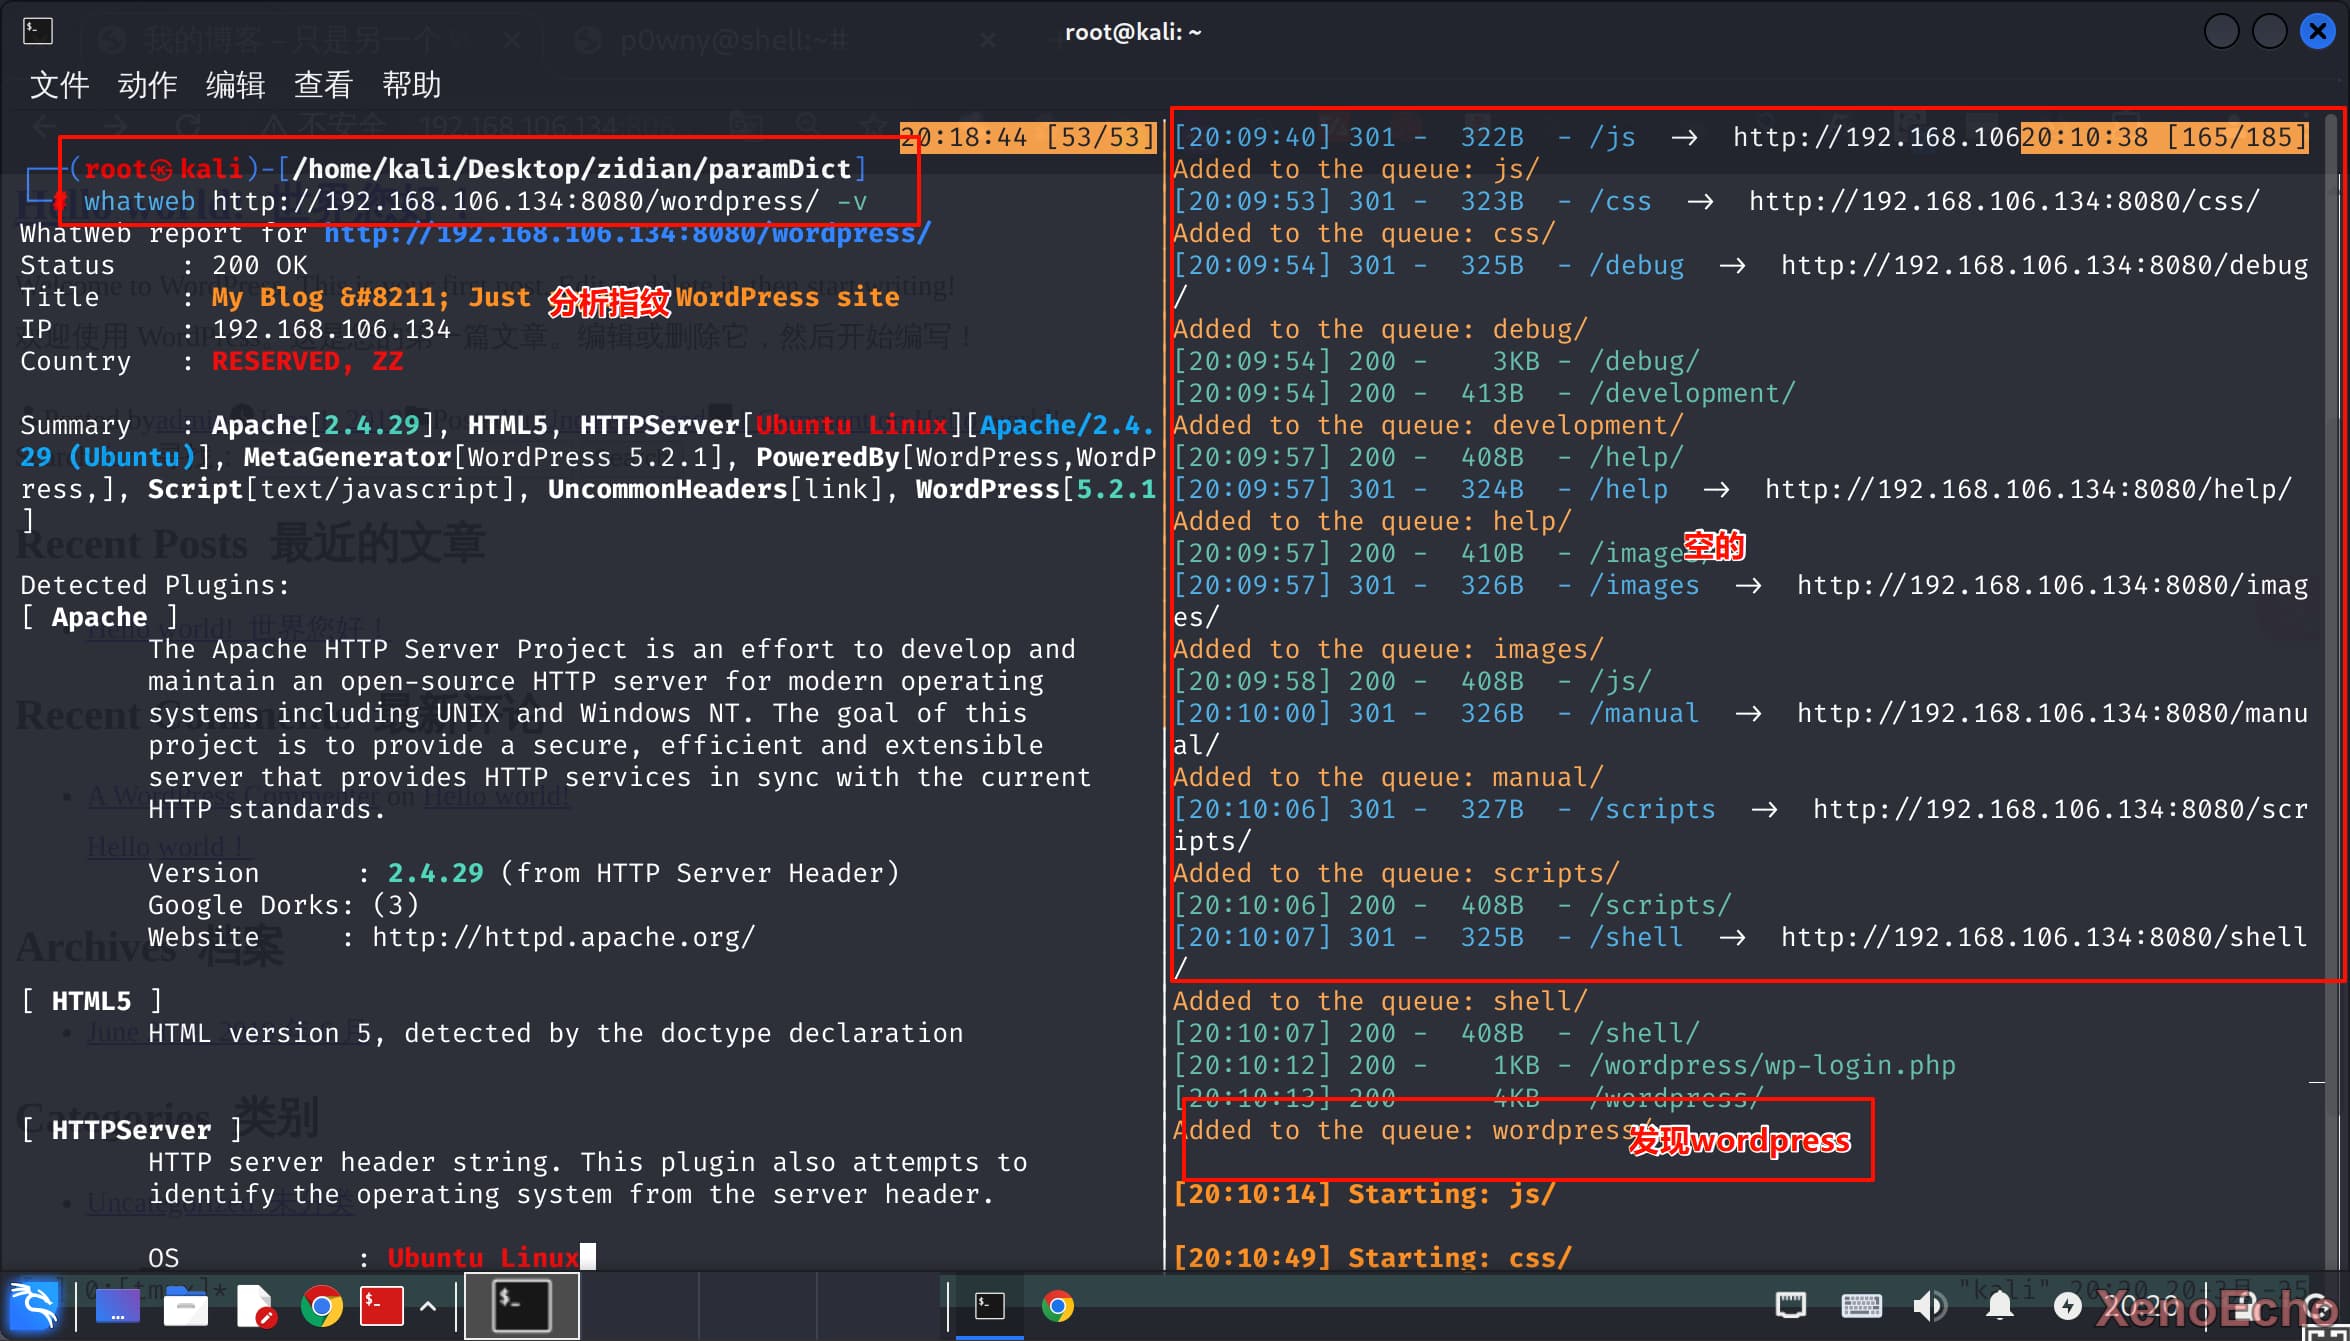Open the 编辑 menu
The image size is (2350, 1341).
(x=235, y=85)
